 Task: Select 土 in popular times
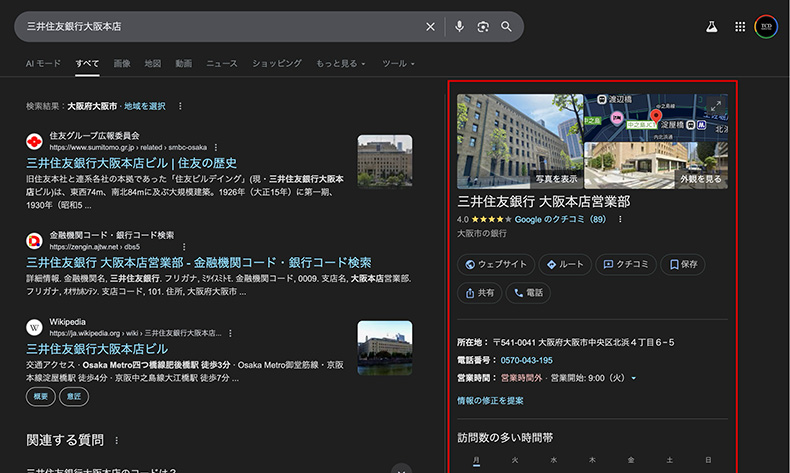tap(670, 460)
